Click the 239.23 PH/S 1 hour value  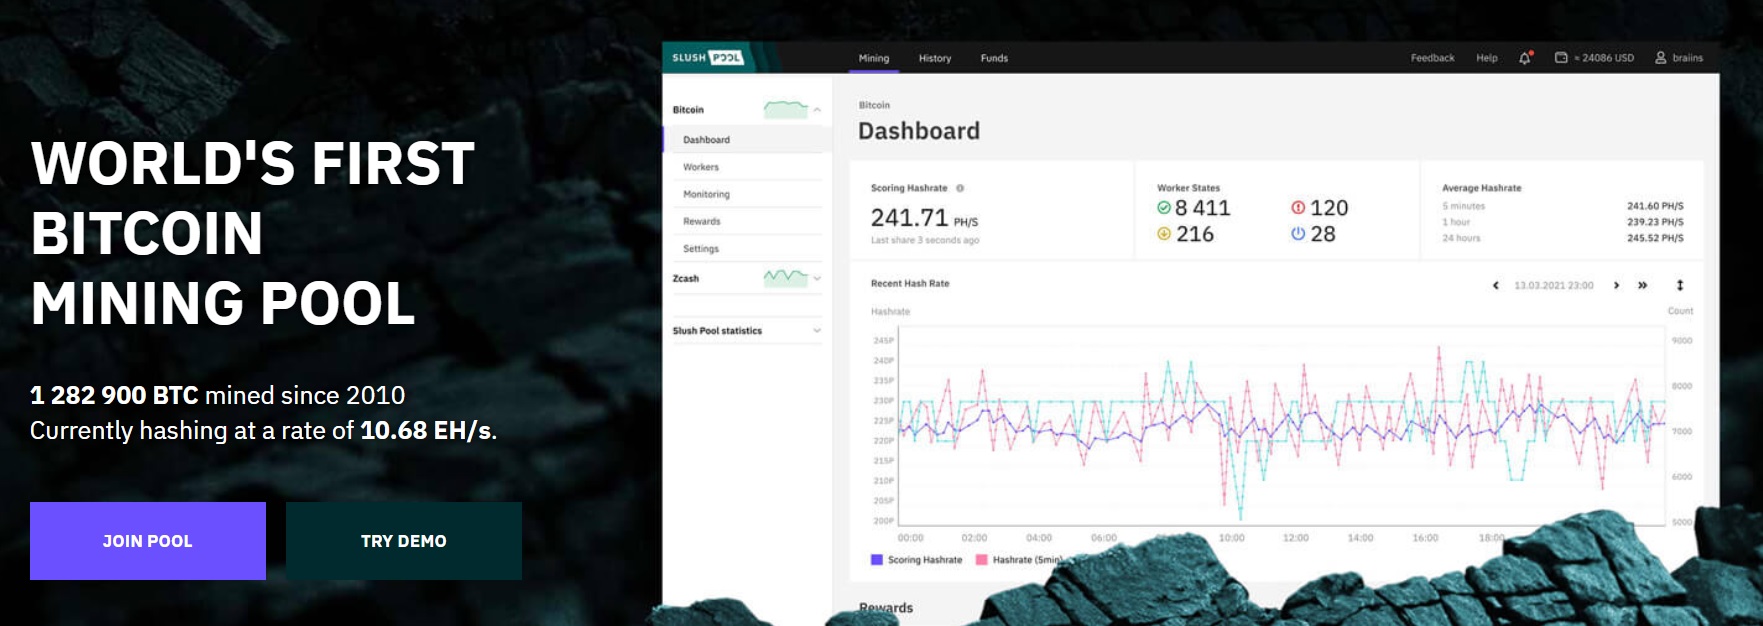(1655, 222)
